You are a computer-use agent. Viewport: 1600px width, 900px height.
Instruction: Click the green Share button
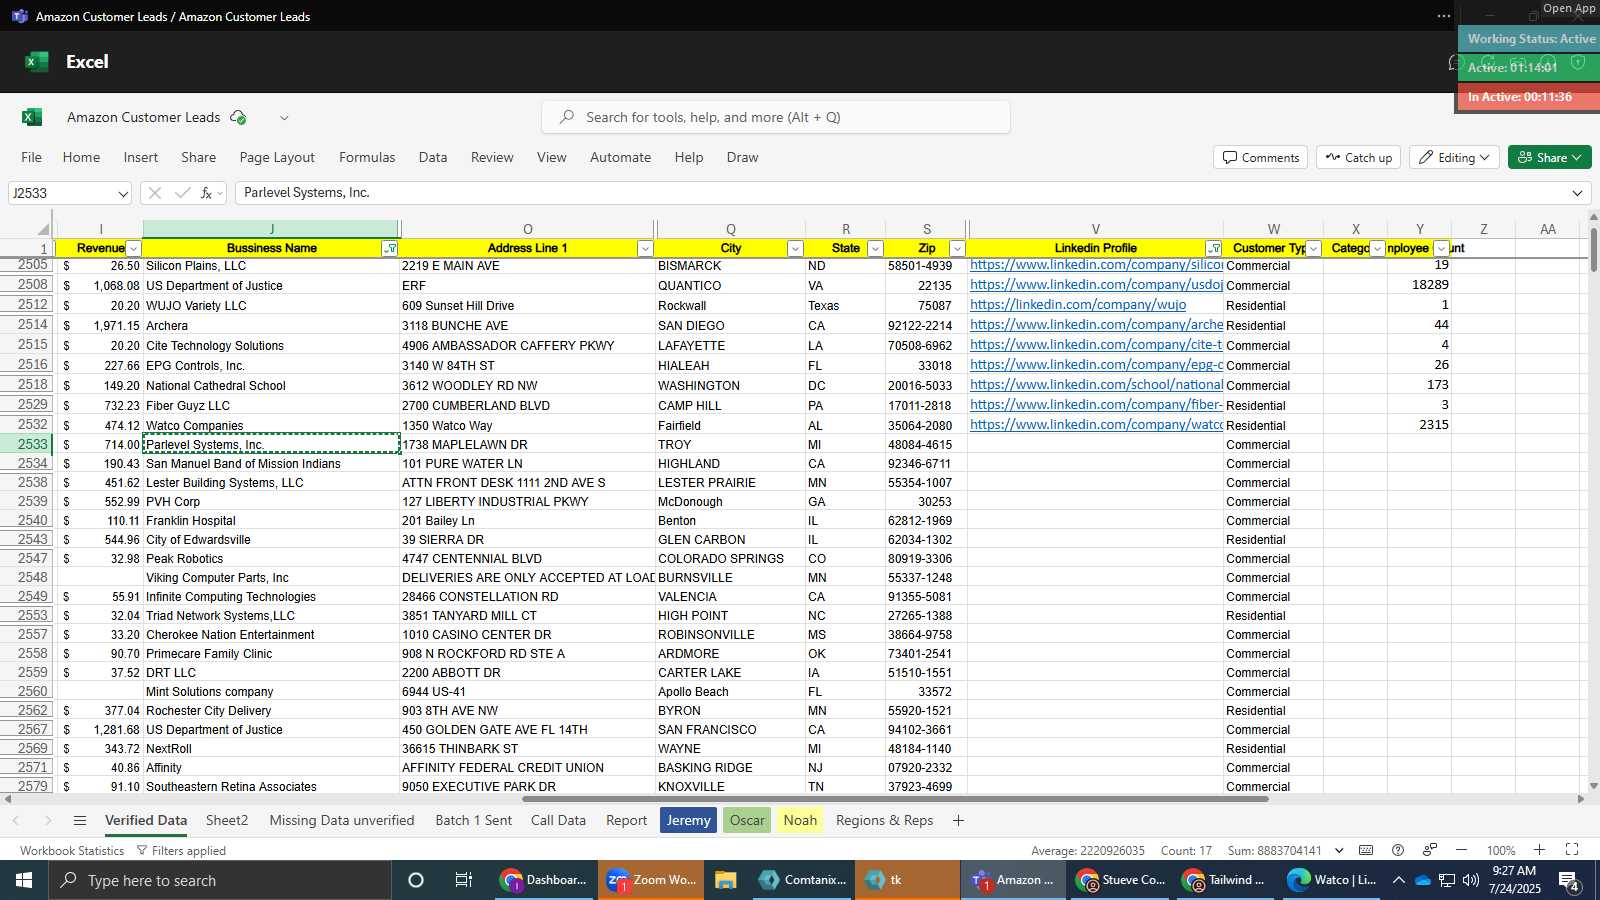pos(1549,157)
